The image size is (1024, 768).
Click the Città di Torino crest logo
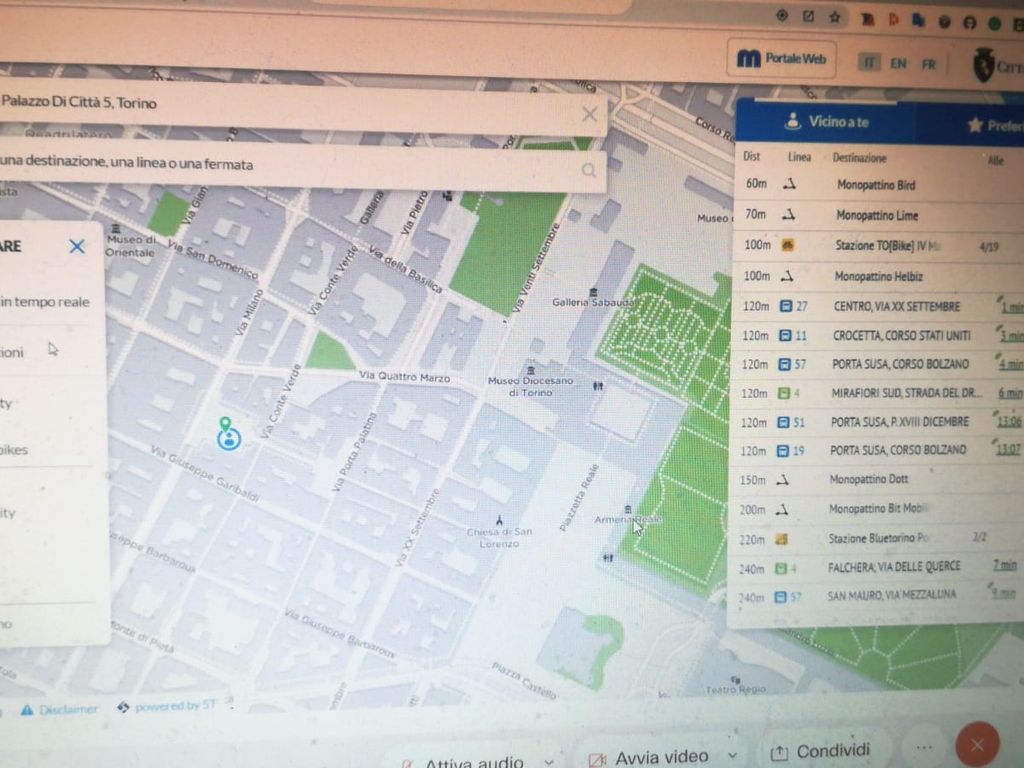click(984, 65)
